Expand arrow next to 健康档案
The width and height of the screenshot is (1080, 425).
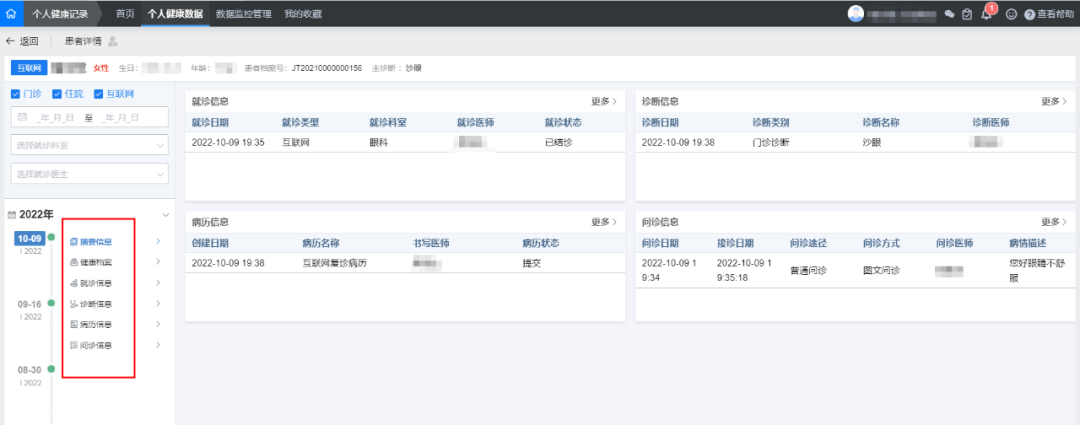pos(158,262)
